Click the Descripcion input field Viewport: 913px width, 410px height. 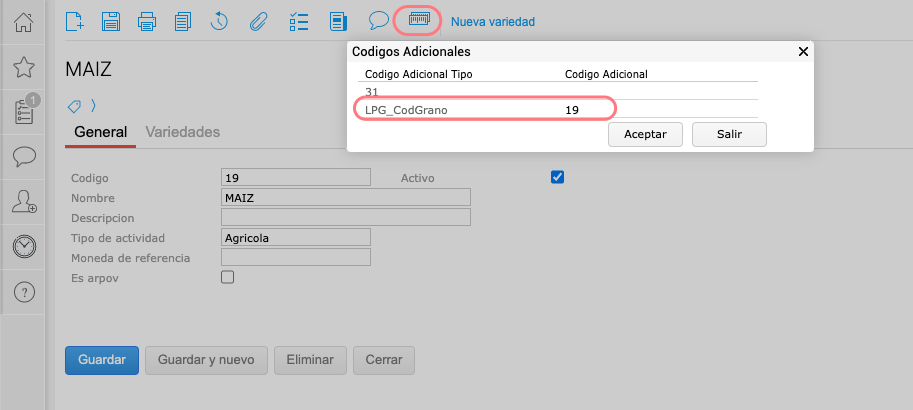click(345, 217)
